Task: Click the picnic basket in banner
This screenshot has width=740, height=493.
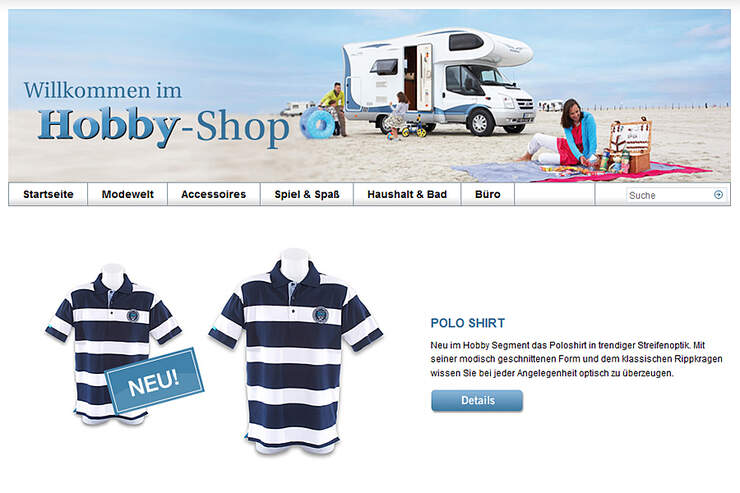Action: (x=631, y=145)
